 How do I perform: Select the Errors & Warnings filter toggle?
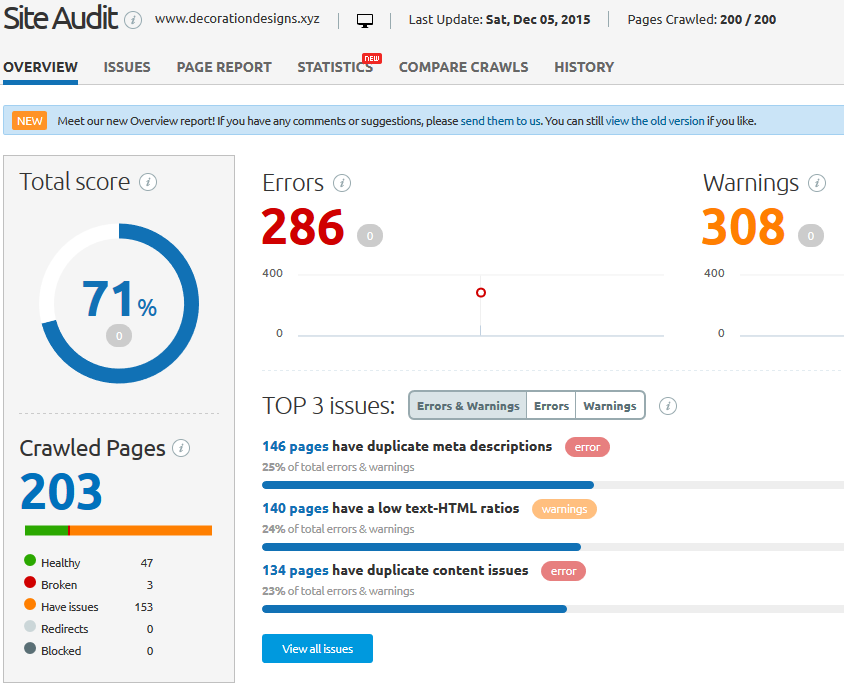click(x=468, y=406)
